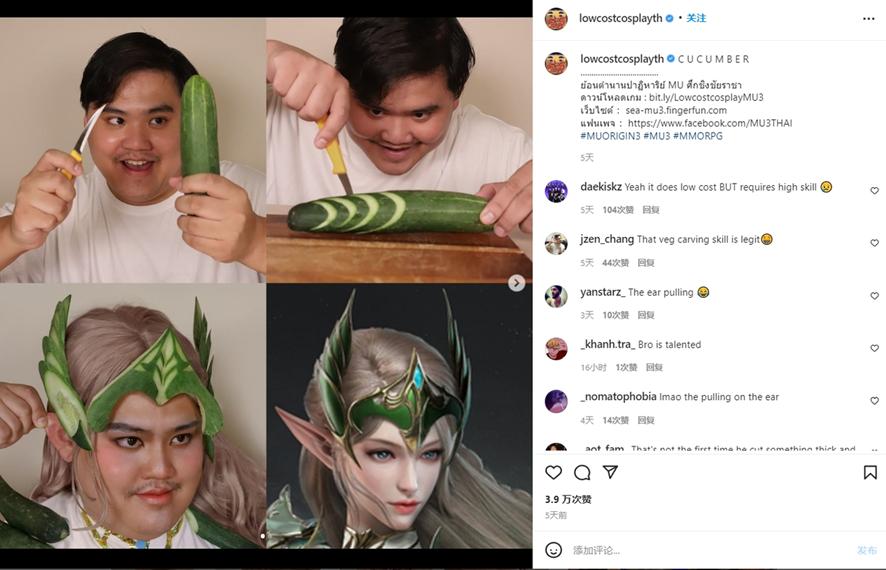Like daekiskz's comment
The width and height of the screenshot is (886, 570).
874,191
